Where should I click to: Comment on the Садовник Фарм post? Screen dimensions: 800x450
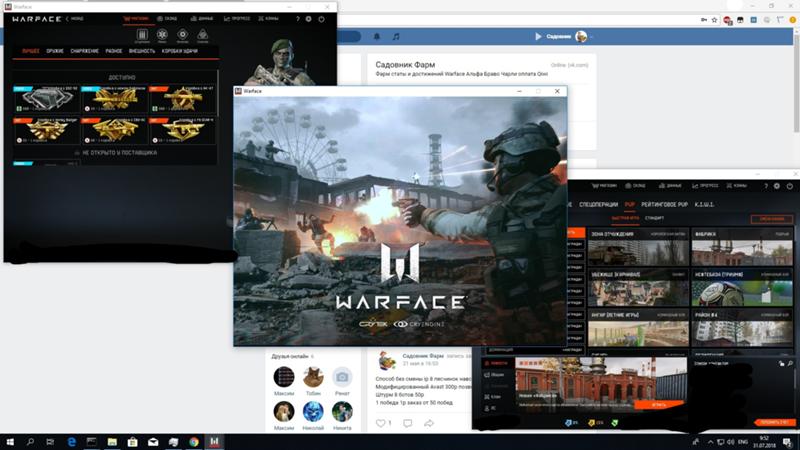coord(407,423)
